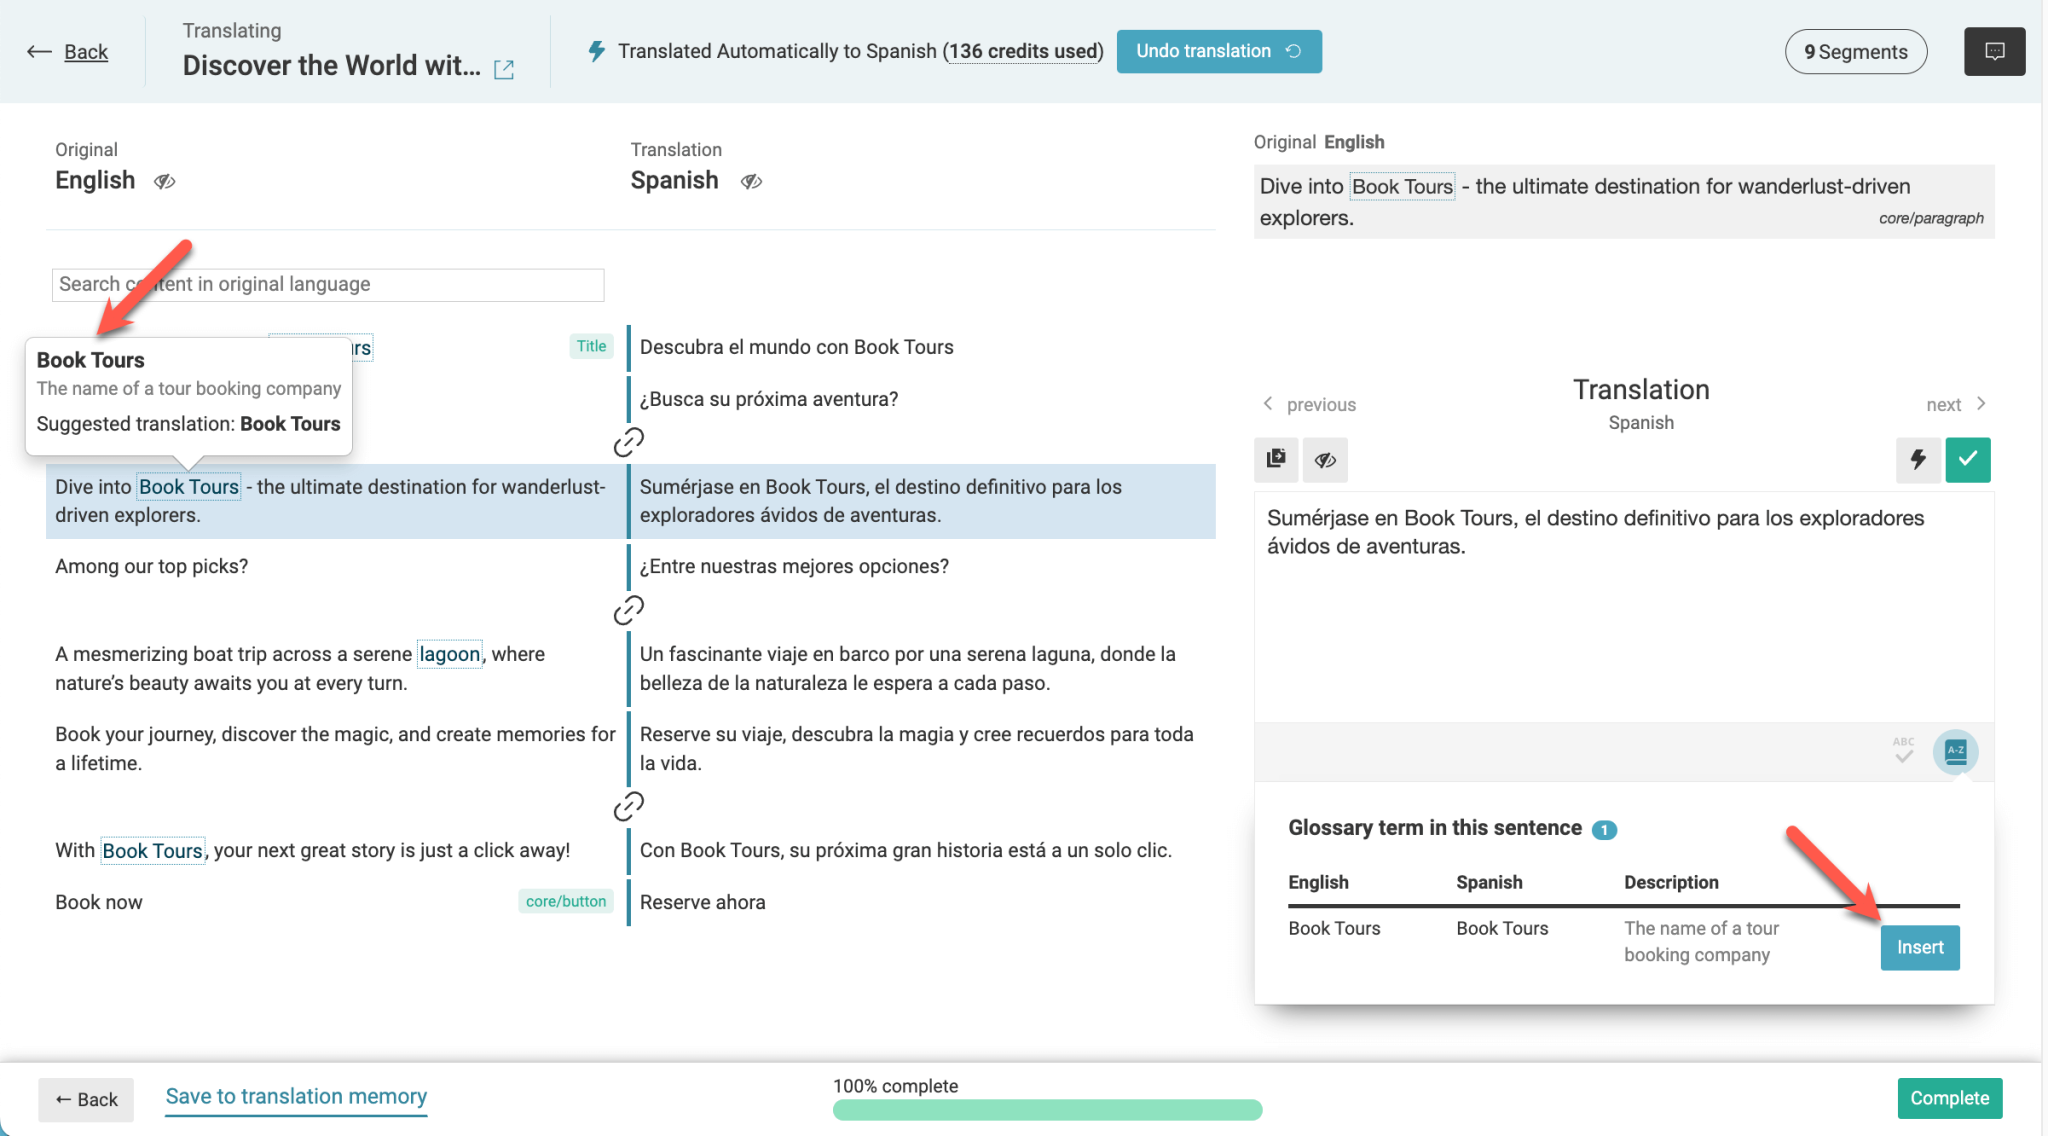This screenshot has height=1136, width=2048.
Task: Copy original text into the translation field
Action: (x=1276, y=460)
